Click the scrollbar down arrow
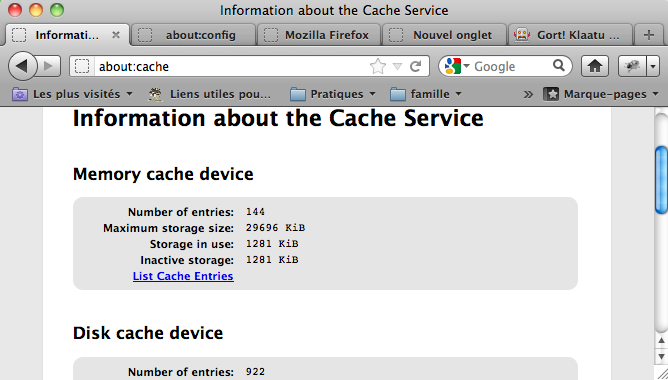 coord(661,357)
